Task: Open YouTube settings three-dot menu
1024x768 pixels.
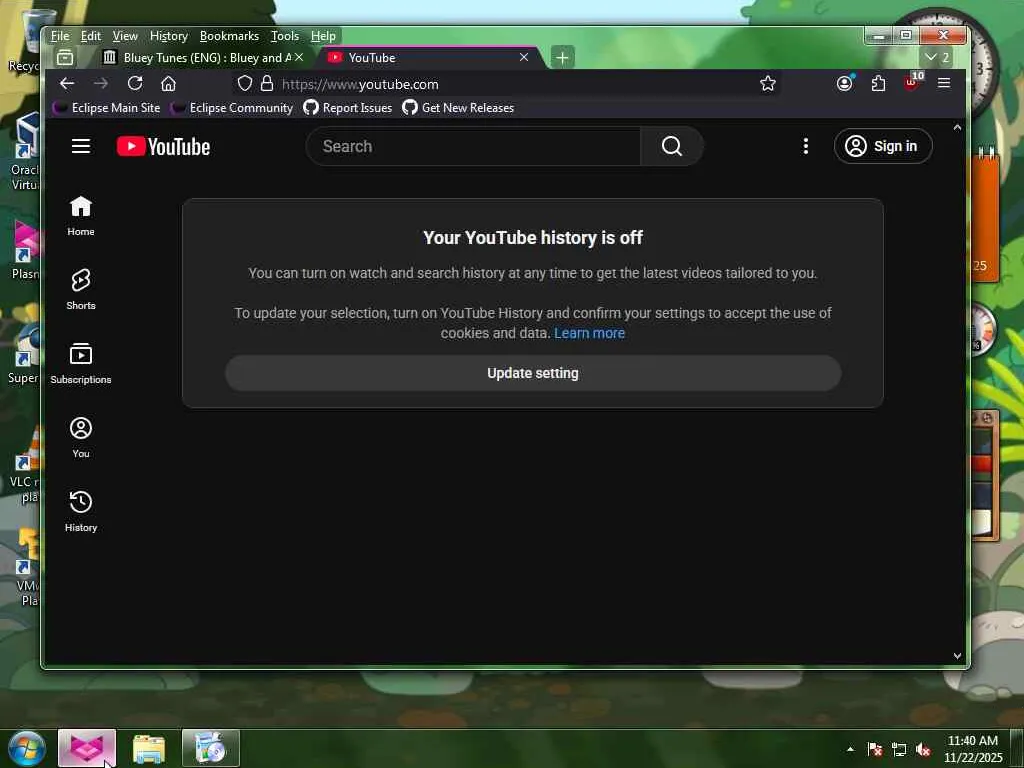Action: click(806, 146)
